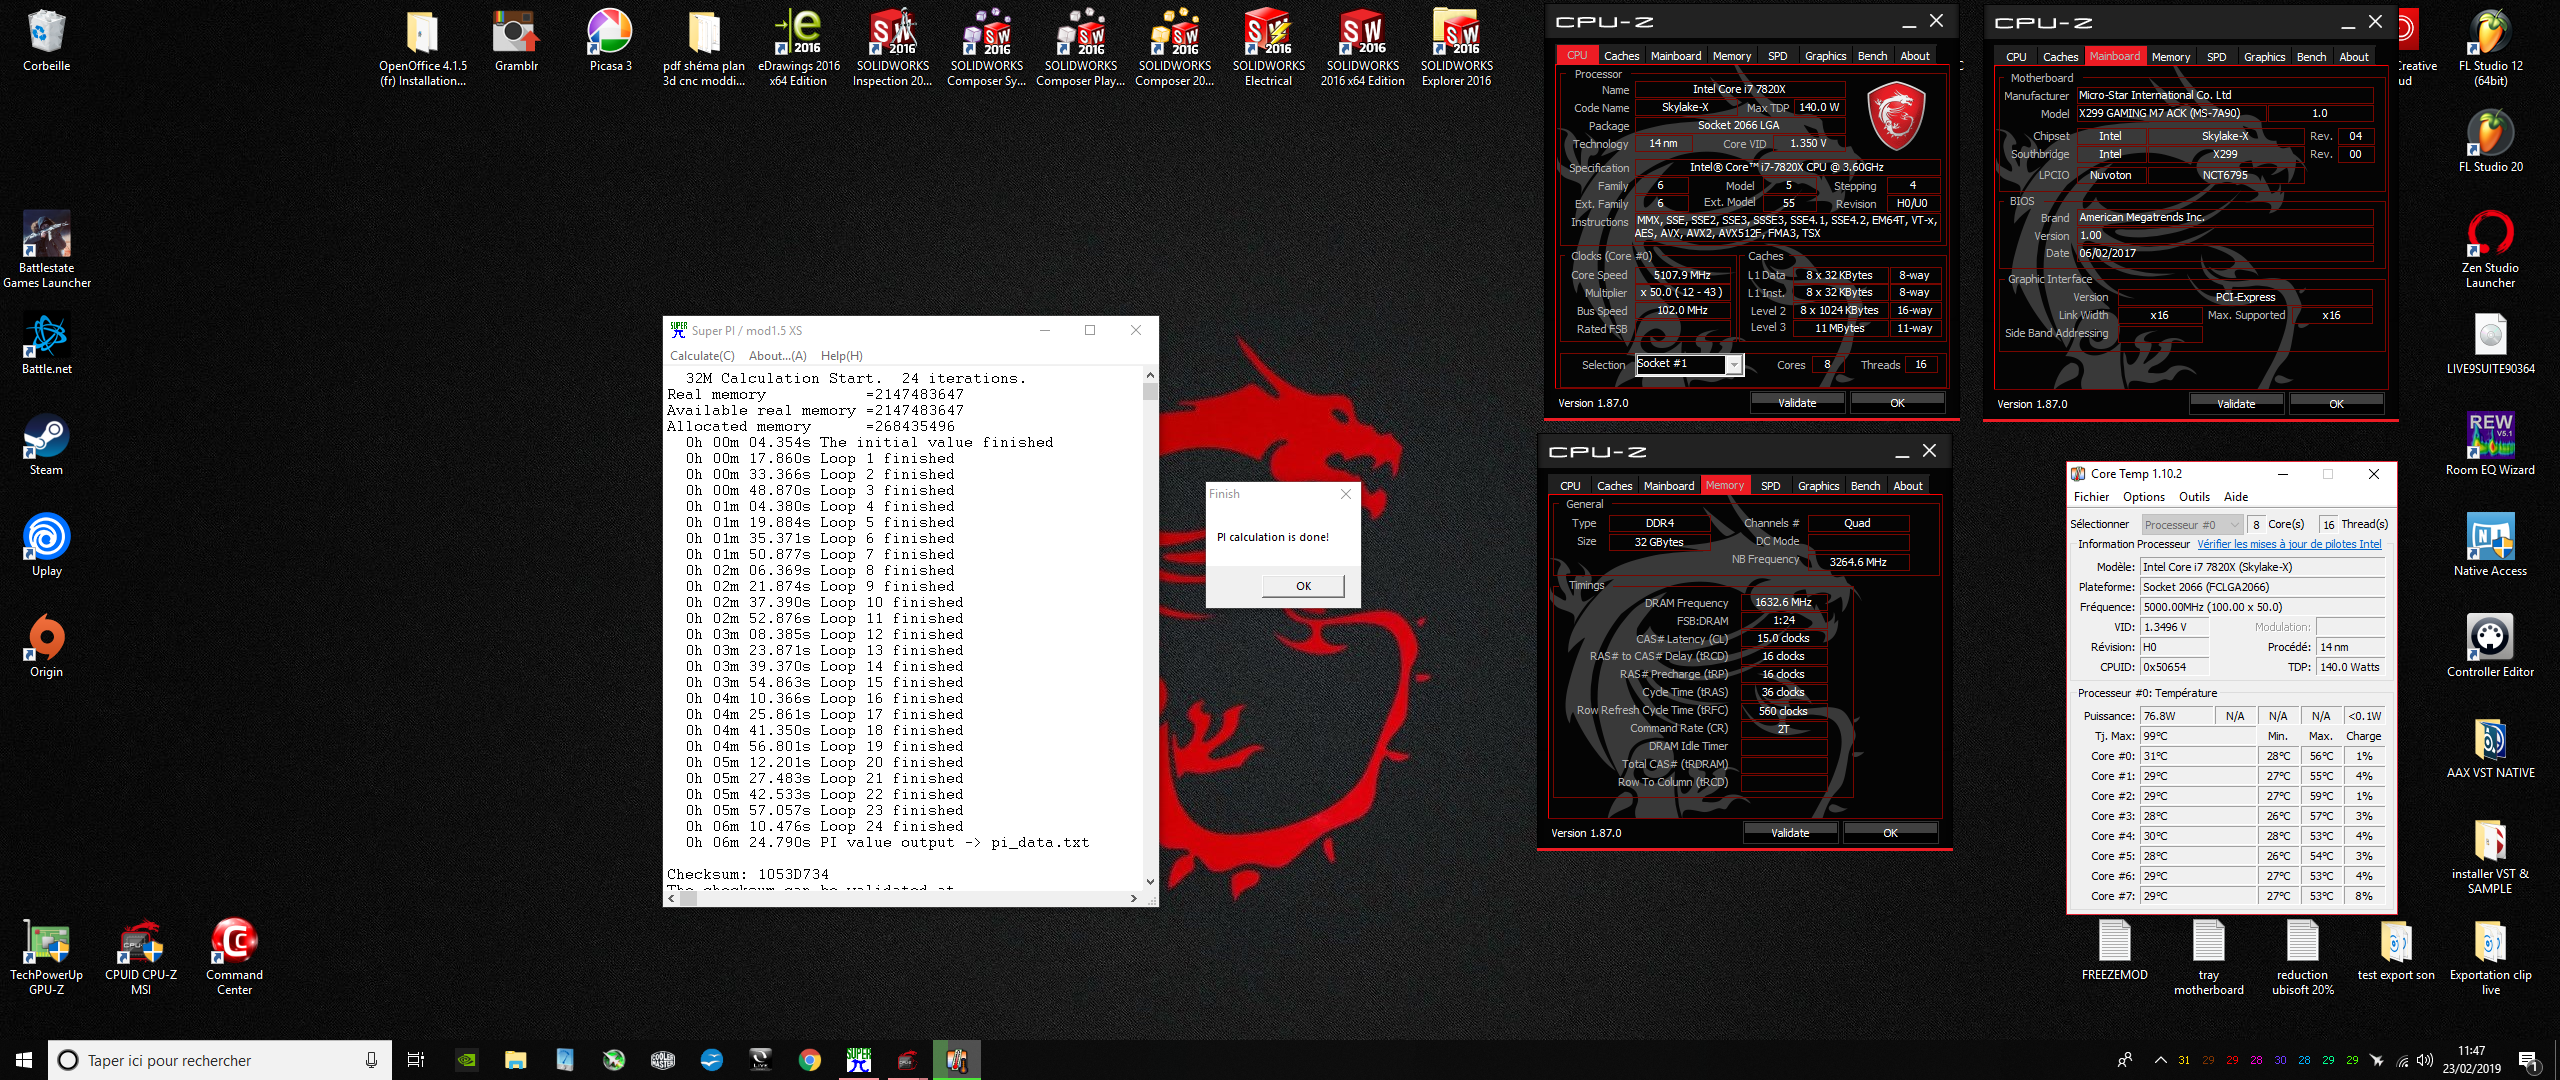Open TechPowerUp GPU-Z shortcut

[46, 956]
